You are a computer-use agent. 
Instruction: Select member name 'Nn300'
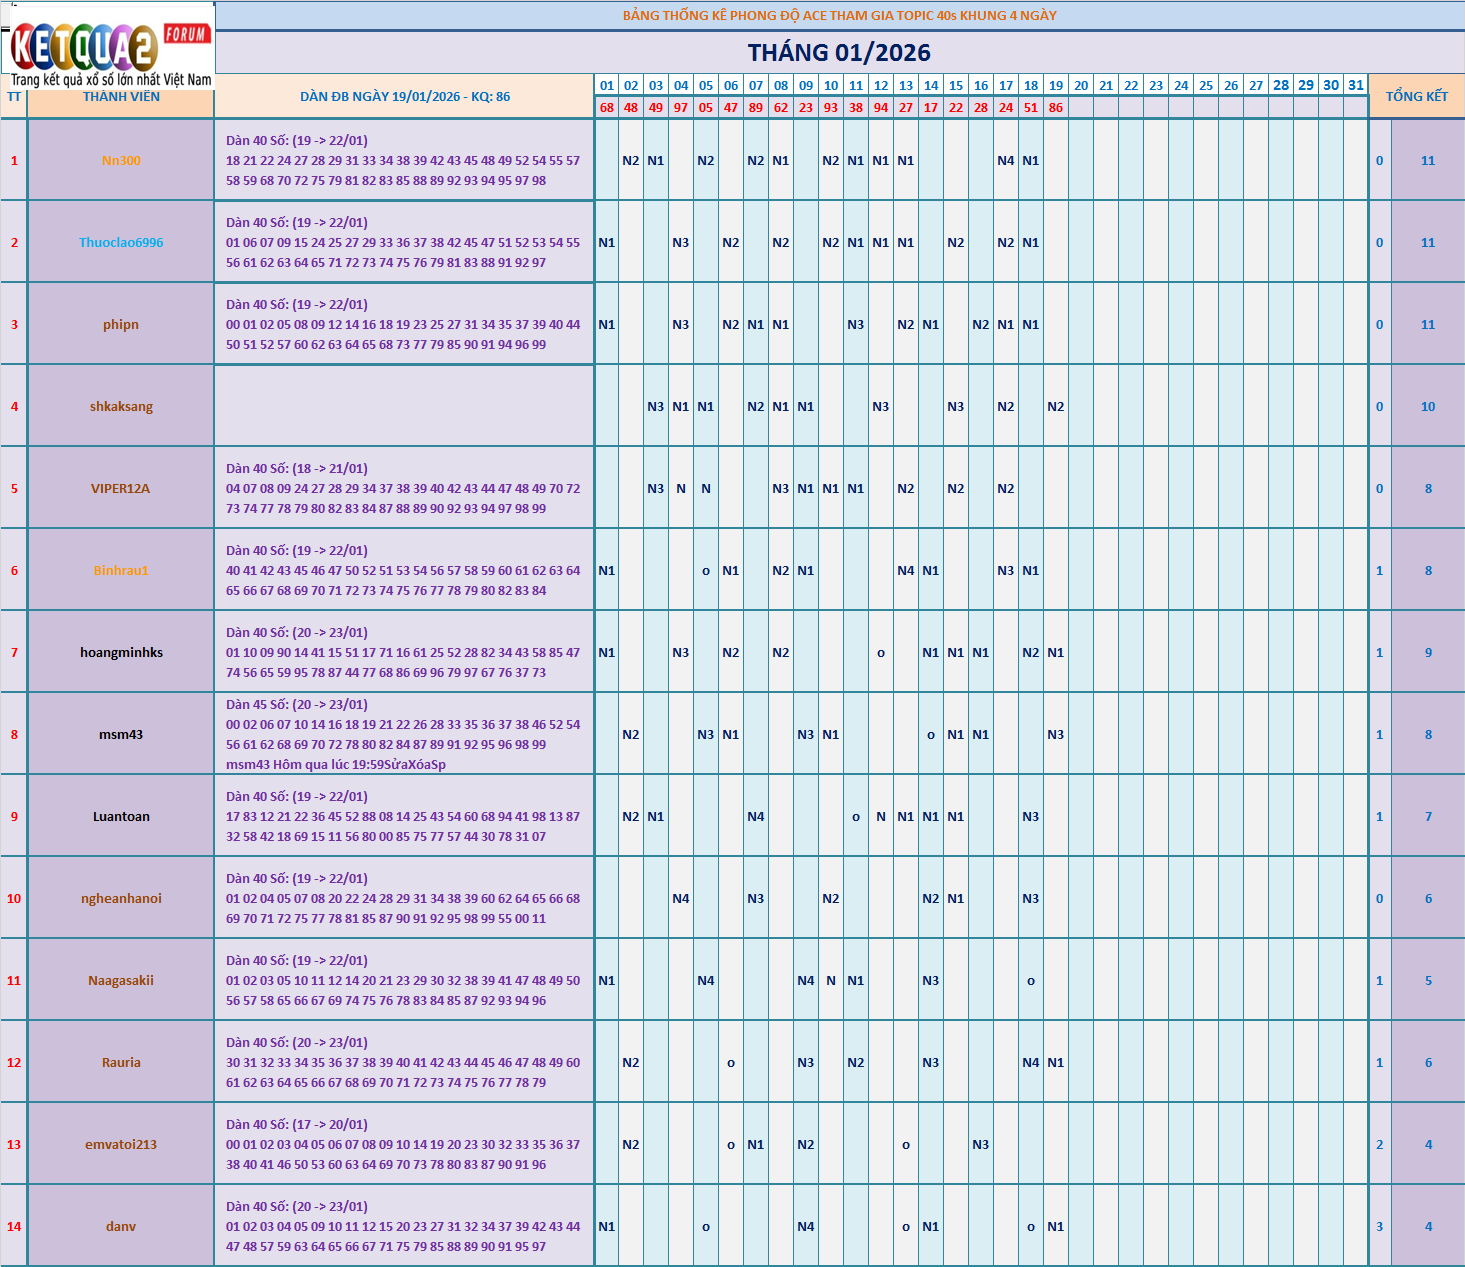121,161
